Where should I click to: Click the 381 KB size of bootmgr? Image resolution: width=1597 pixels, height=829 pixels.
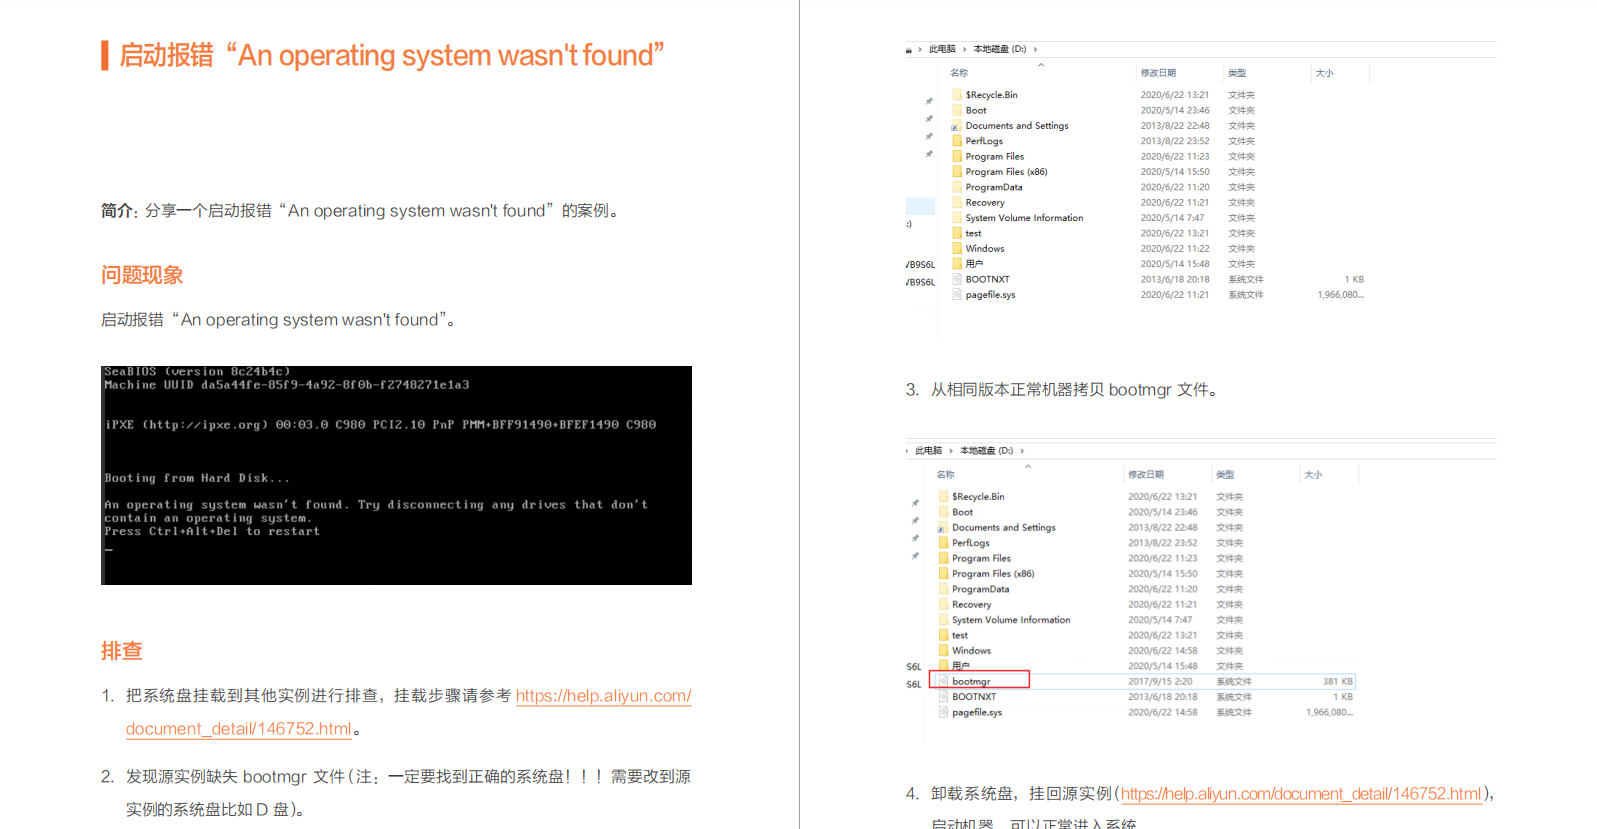pos(1338,681)
